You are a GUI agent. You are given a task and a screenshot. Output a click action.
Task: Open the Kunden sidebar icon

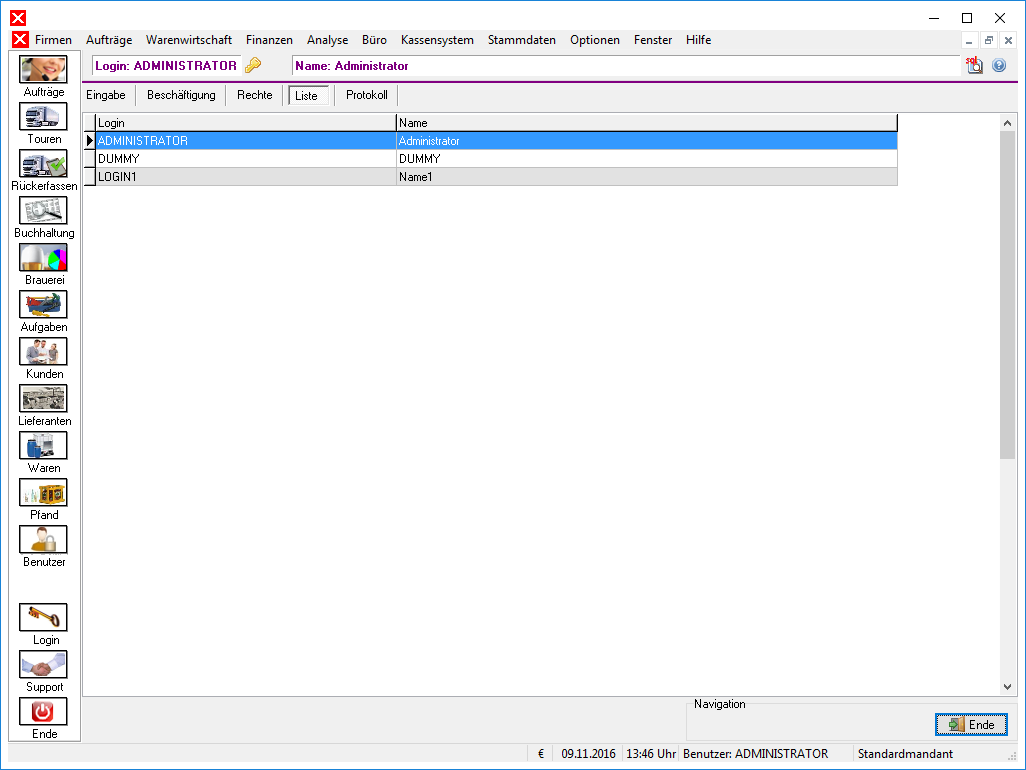(43, 351)
